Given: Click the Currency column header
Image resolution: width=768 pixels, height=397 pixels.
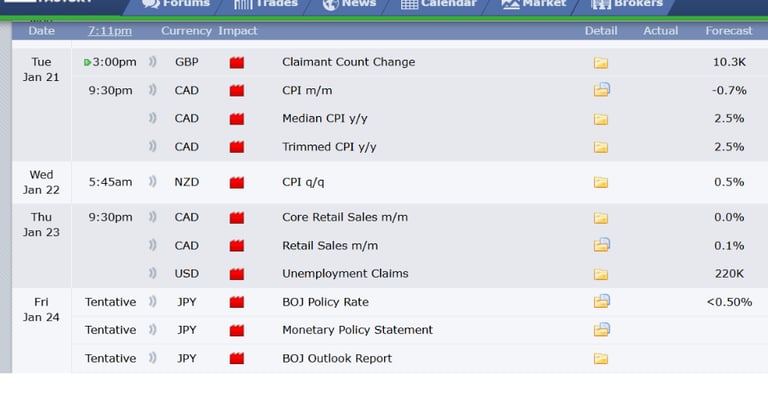Looking at the screenshot, I should pyautogui.click(x=186, y=31).
